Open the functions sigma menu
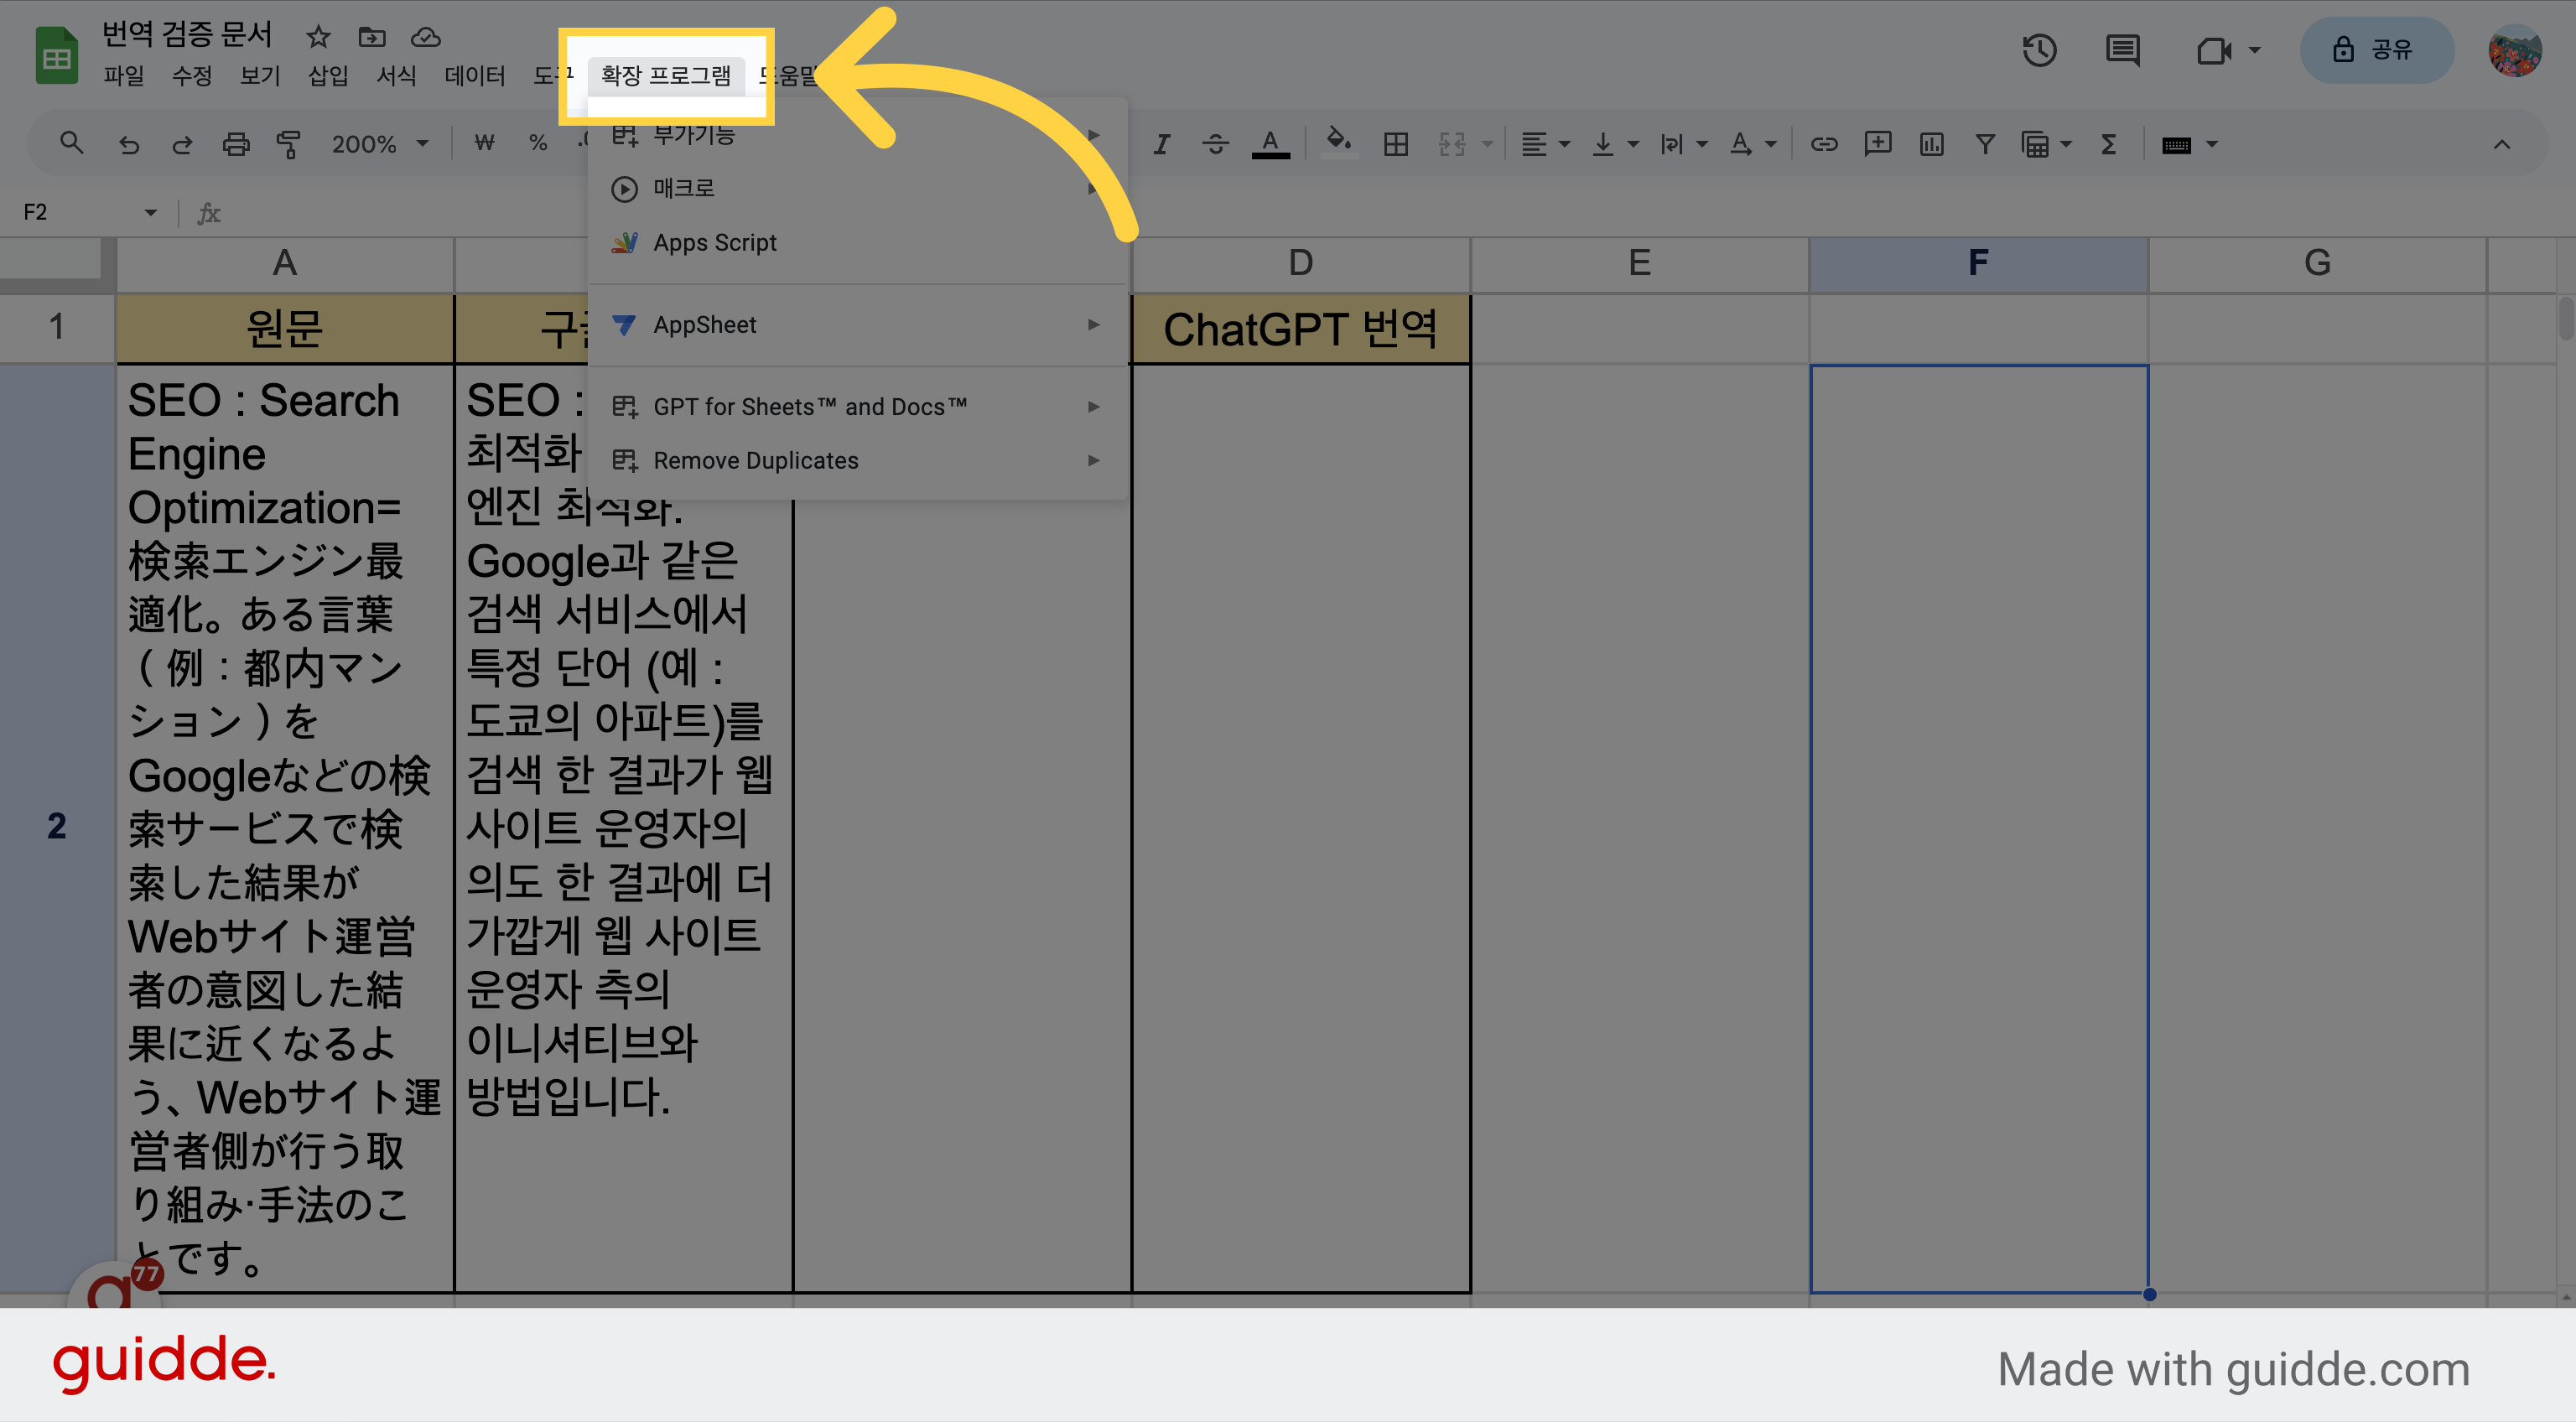The image size is (2576, 1422). click(2109, 144)
